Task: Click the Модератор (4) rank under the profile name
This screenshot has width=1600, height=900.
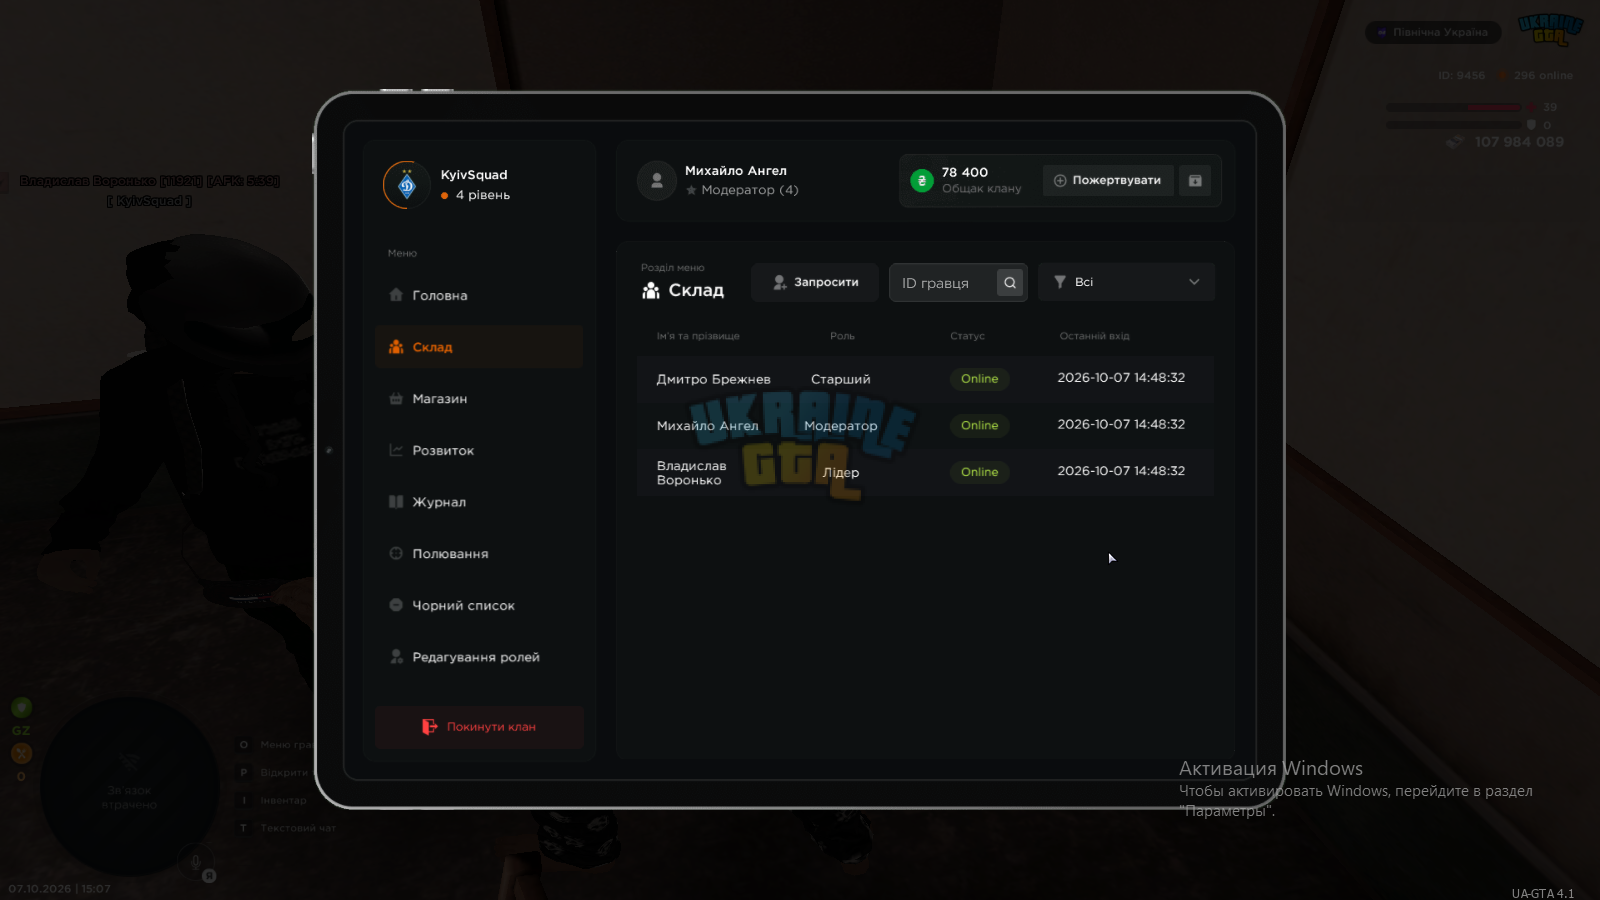Action: coord(750,190)
